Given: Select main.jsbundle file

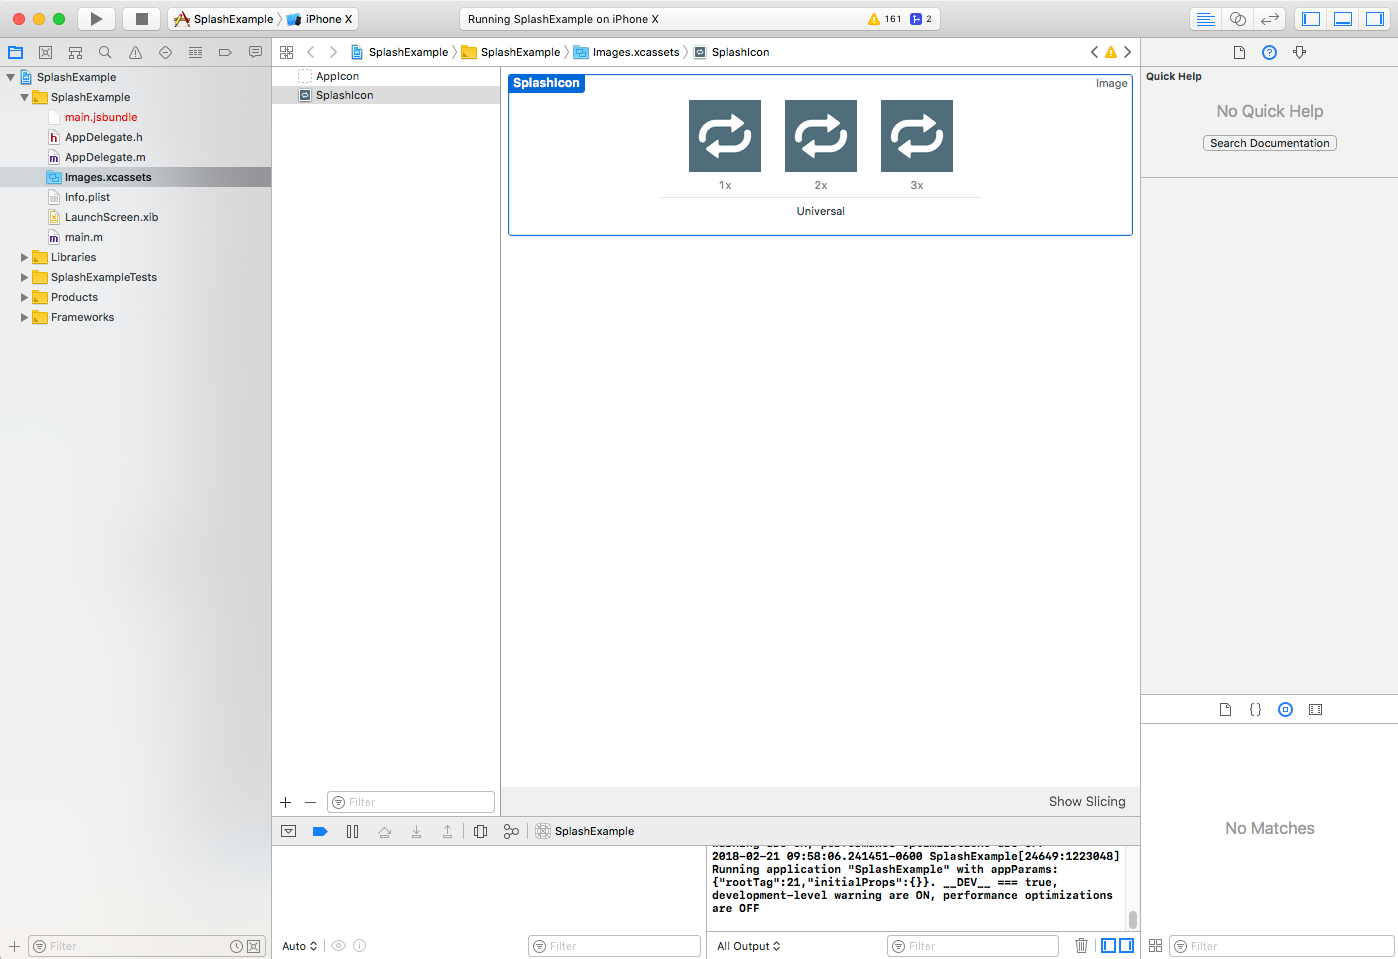Looking at the screenshot, I should (x=101, y=117).
